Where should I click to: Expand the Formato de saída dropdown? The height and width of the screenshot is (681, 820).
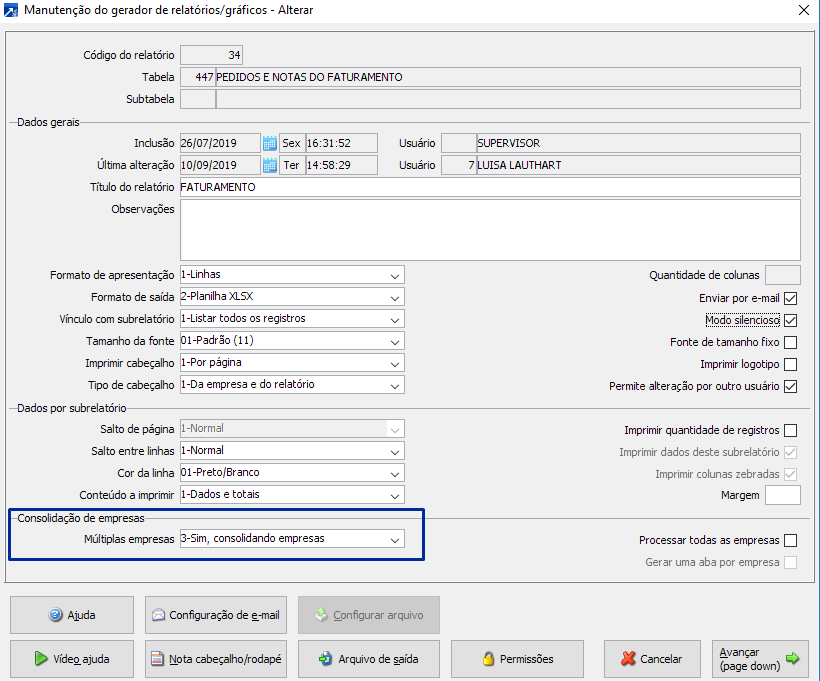pos(394,297)
